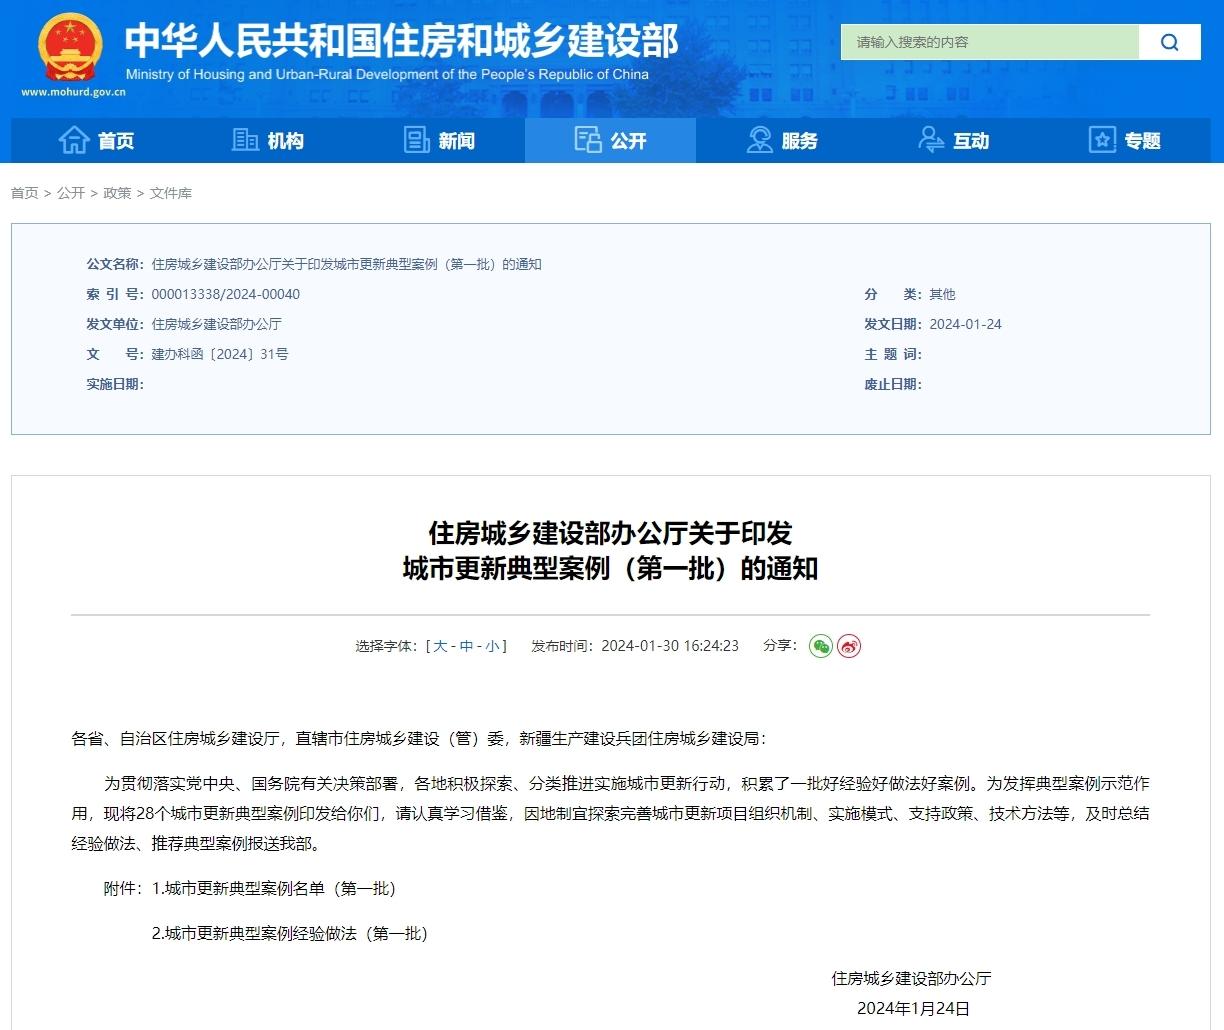
Task: Open the 新闻 navigation menu item
Action: (456, 141)
